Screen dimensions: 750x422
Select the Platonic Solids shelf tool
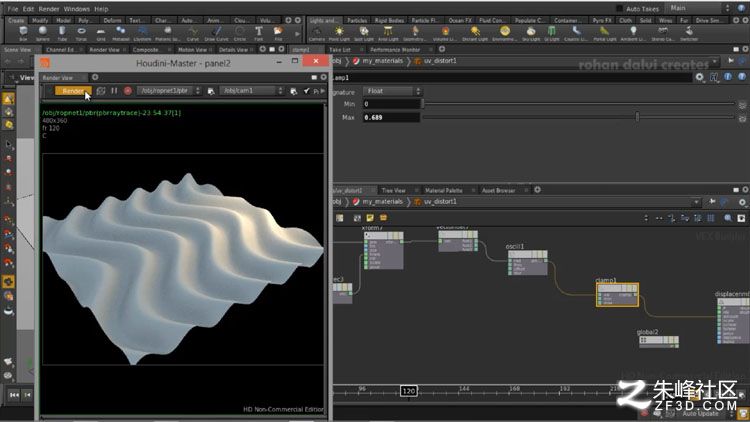(167, 33)
